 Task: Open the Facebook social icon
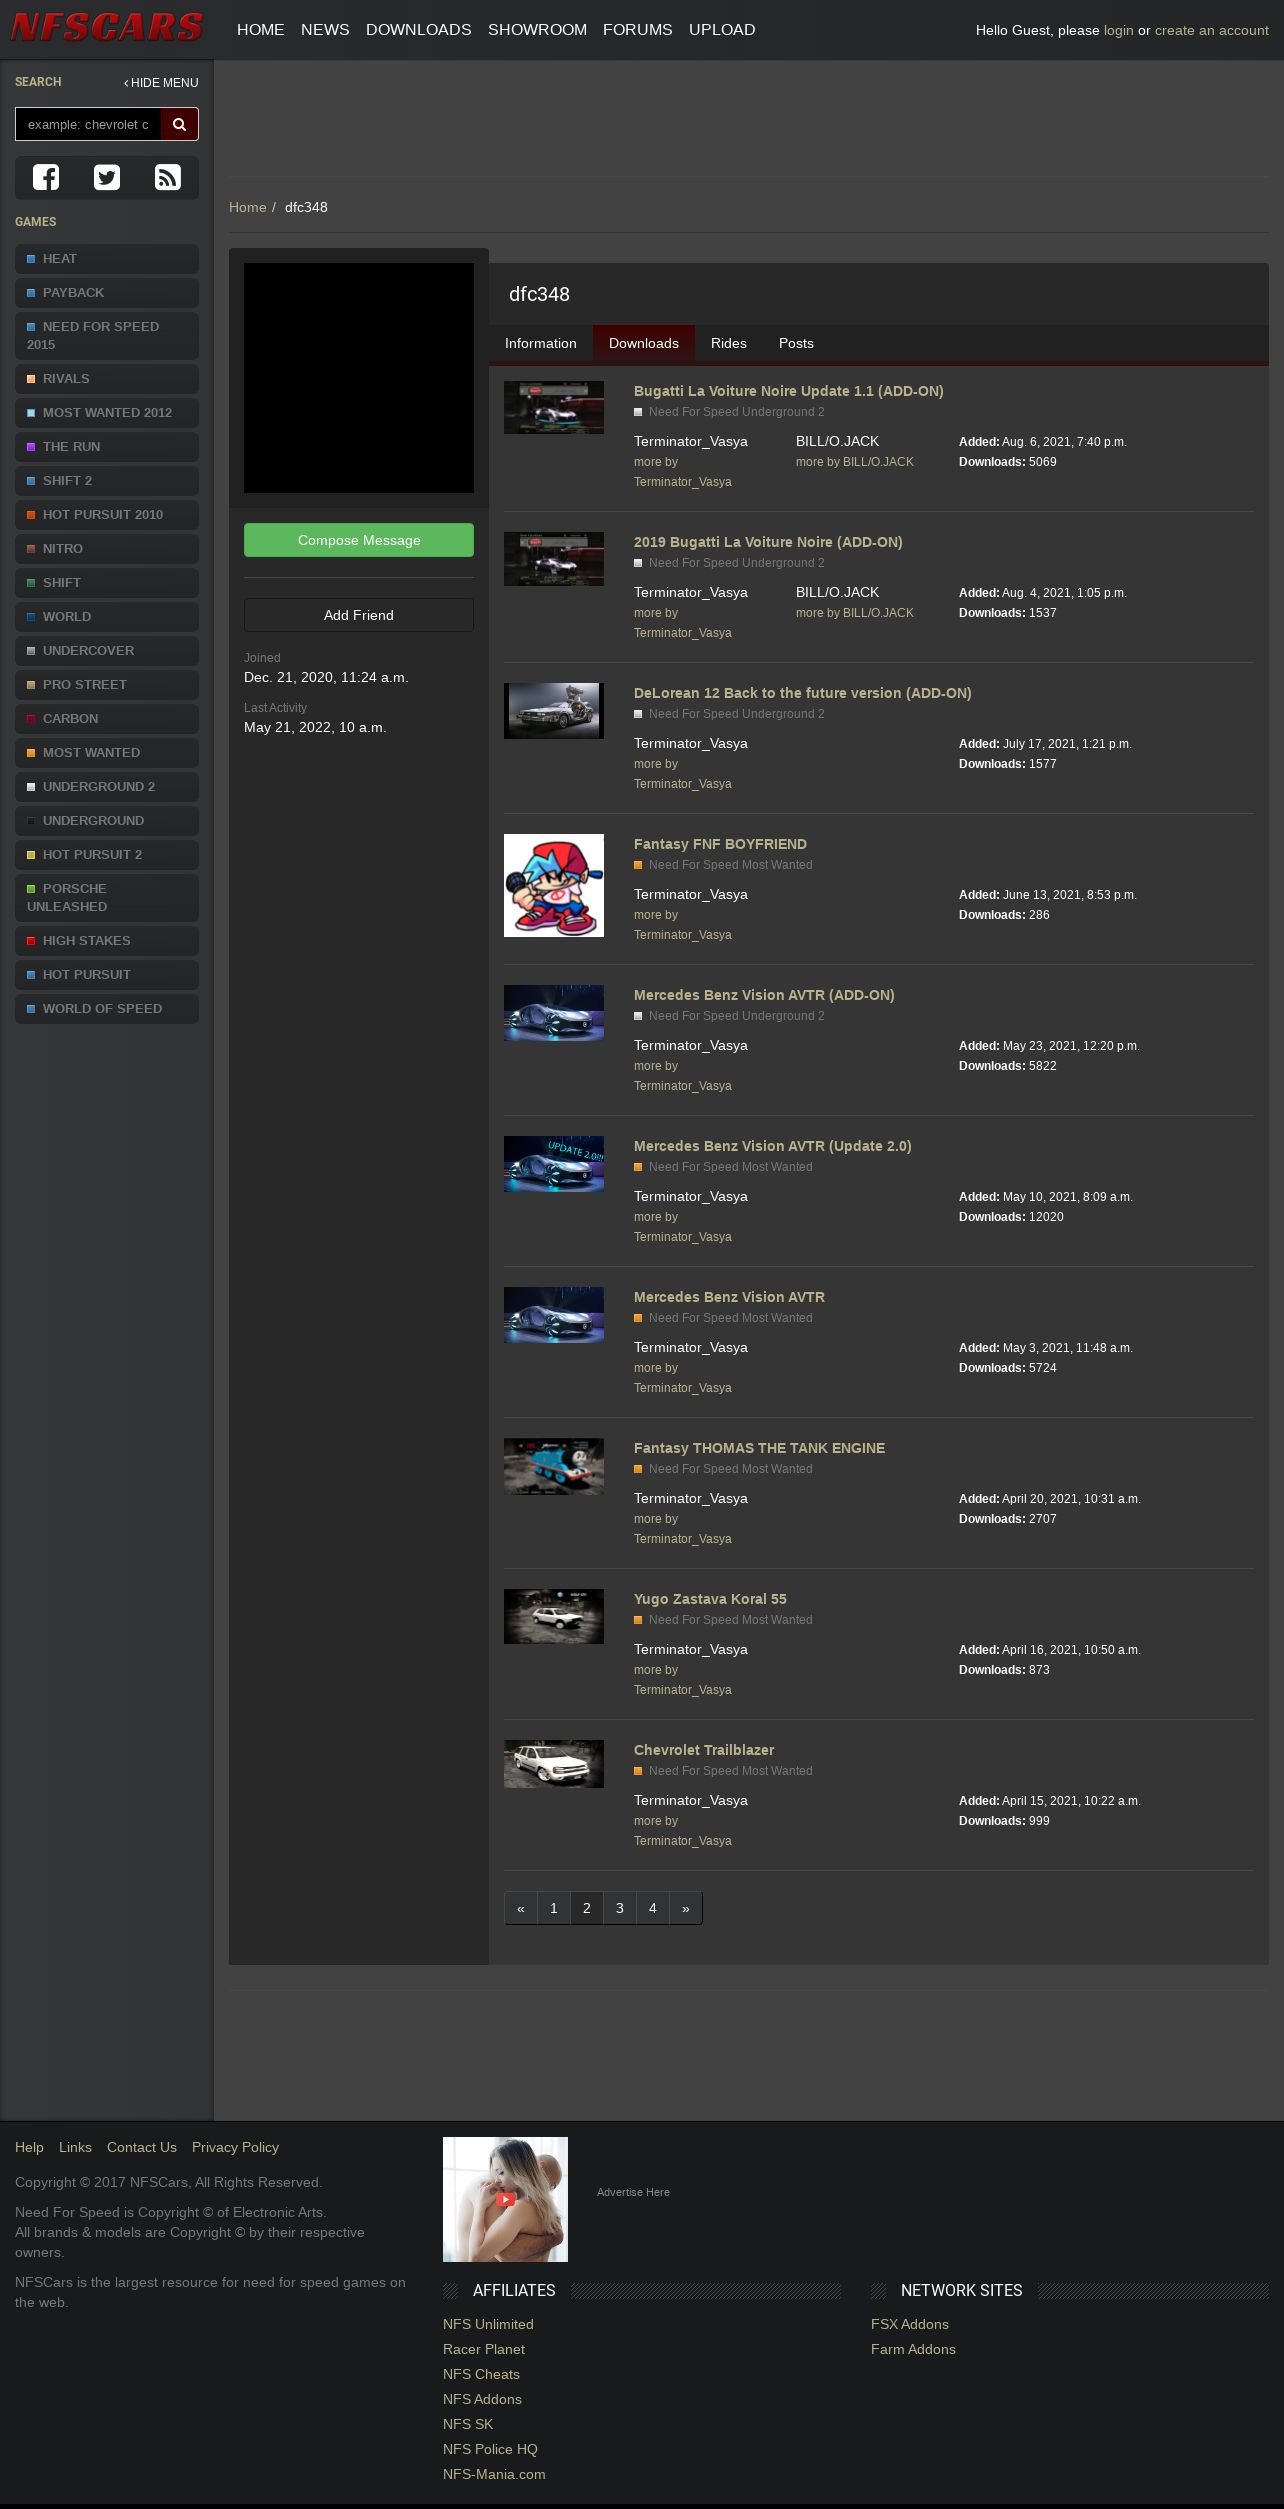[x=46, y=177]
